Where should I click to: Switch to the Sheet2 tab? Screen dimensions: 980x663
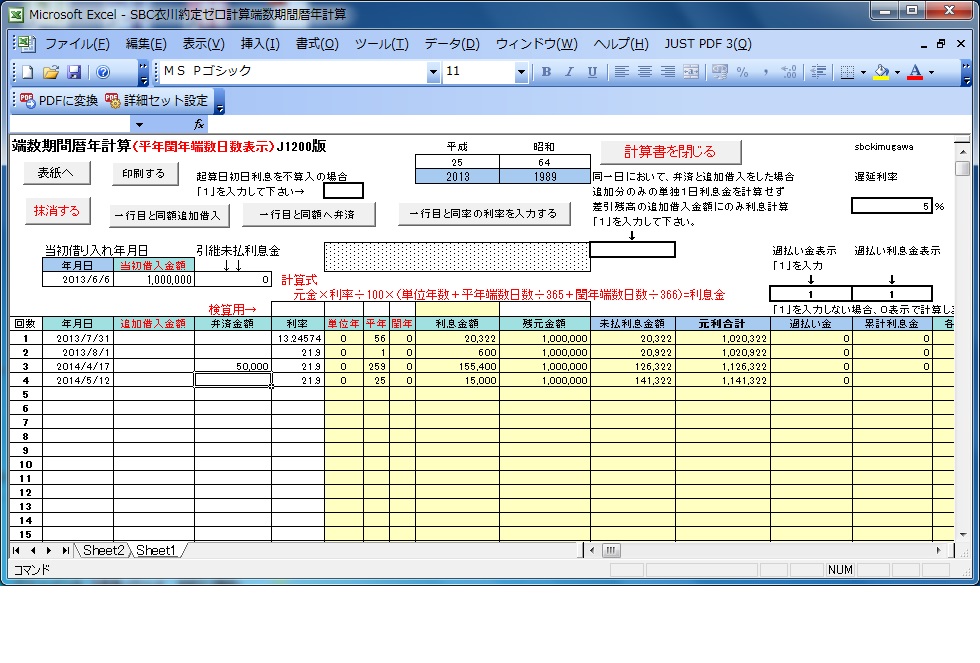click(x=103, y=550)
